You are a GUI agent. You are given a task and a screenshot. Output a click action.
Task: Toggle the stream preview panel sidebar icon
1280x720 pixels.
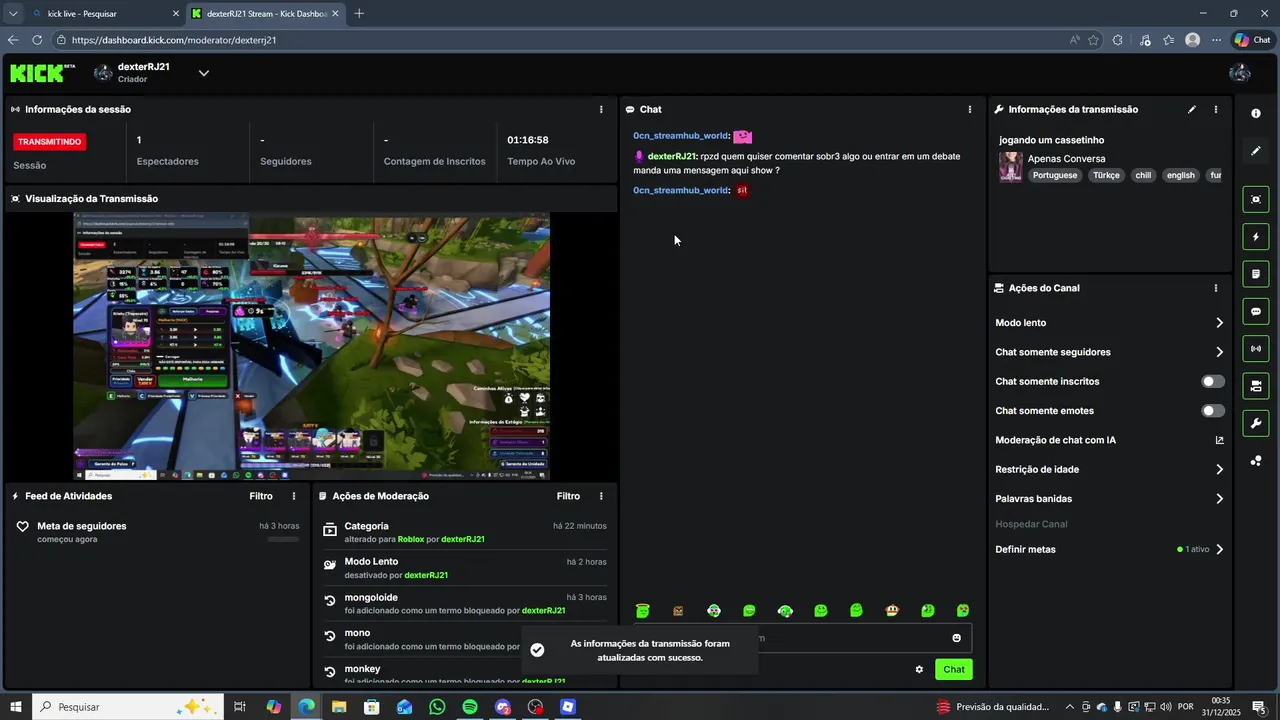tap(1256, 199)
